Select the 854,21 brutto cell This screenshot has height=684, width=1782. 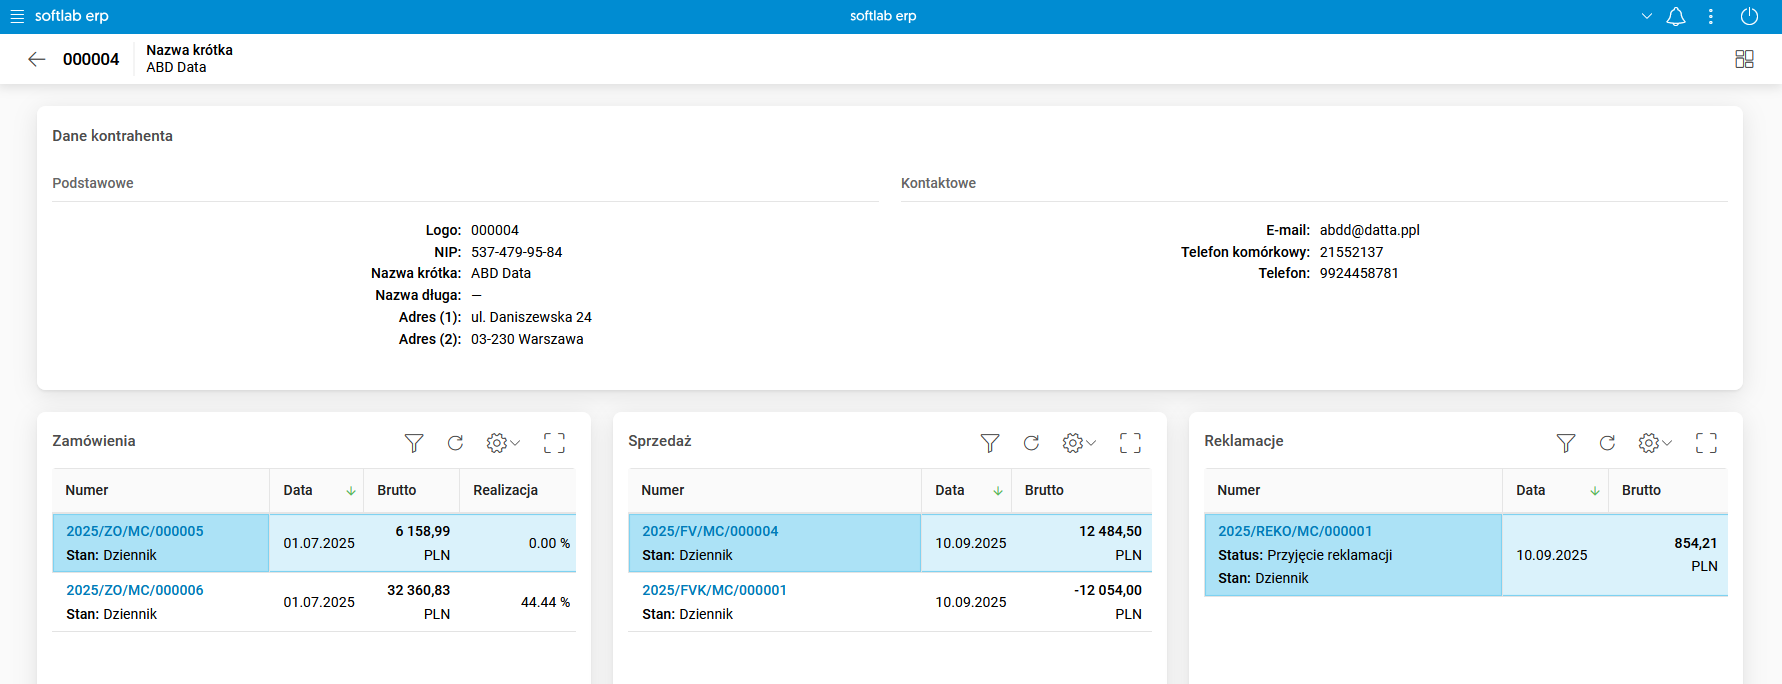point(1668,555)
